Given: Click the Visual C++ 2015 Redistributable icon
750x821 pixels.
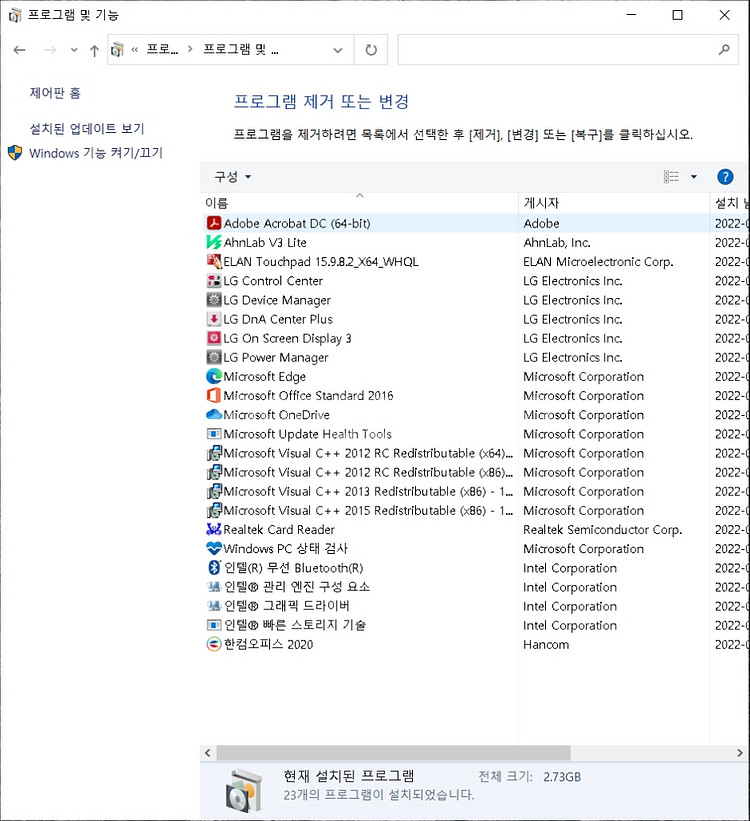Looking at the screenshot, I should [x=214, y=511].
